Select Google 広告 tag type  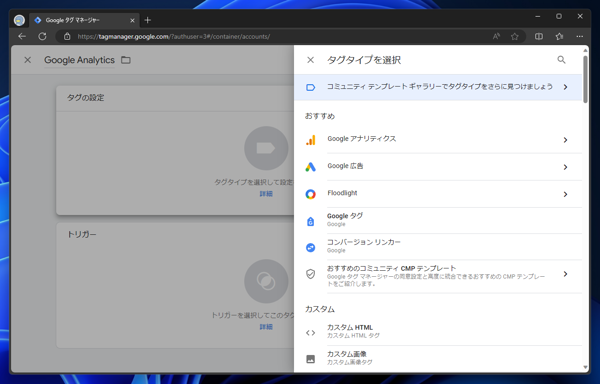(x=438, y=167)
